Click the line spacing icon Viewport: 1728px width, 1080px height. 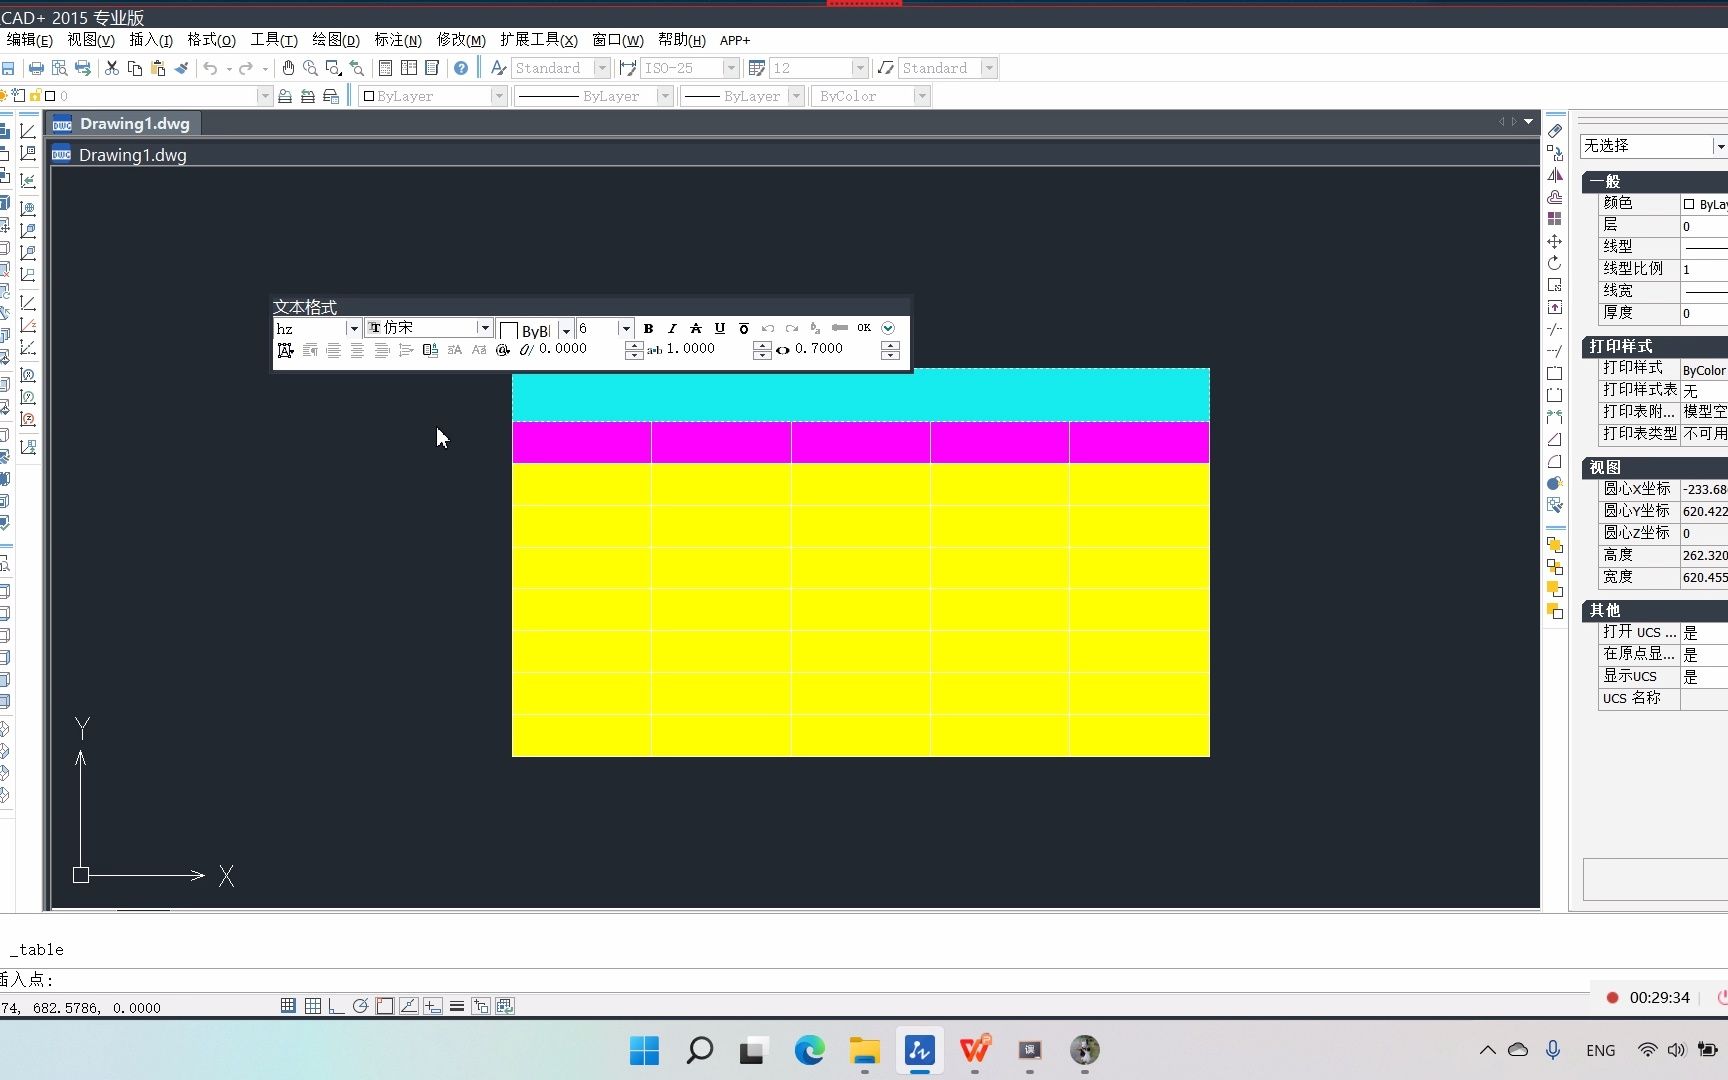pos(406,350)
